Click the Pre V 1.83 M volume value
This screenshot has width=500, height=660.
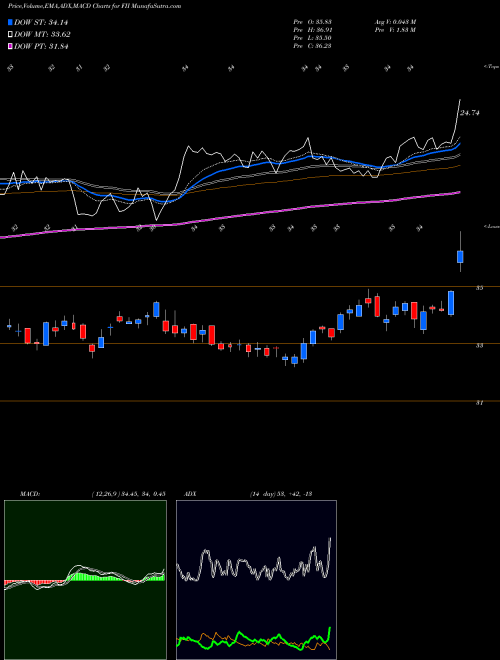coord(396,30)
